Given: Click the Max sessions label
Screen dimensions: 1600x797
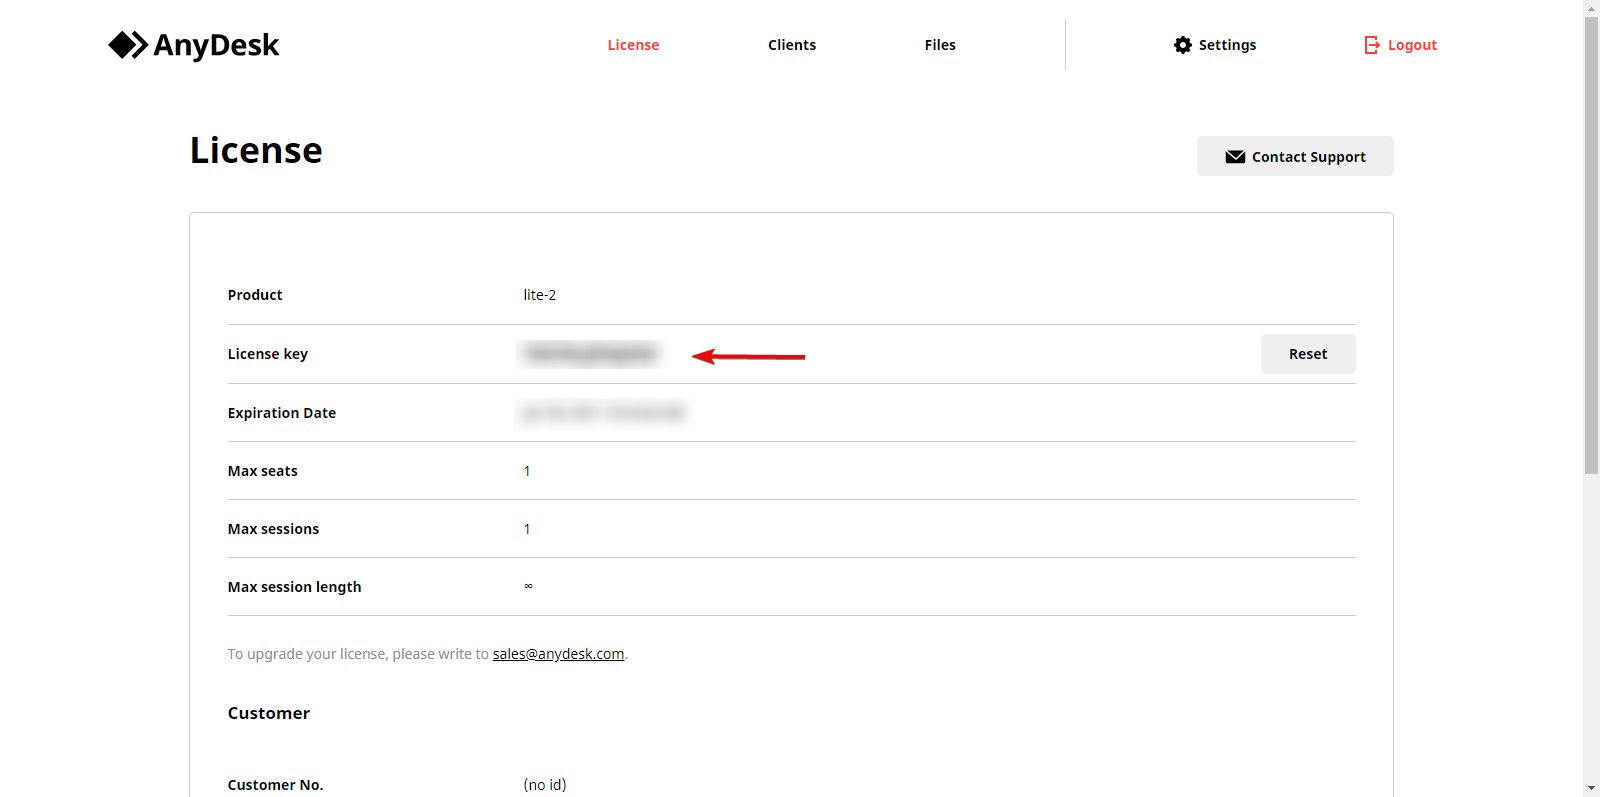Looking at the screenshot, I should [x=273, y=529].
